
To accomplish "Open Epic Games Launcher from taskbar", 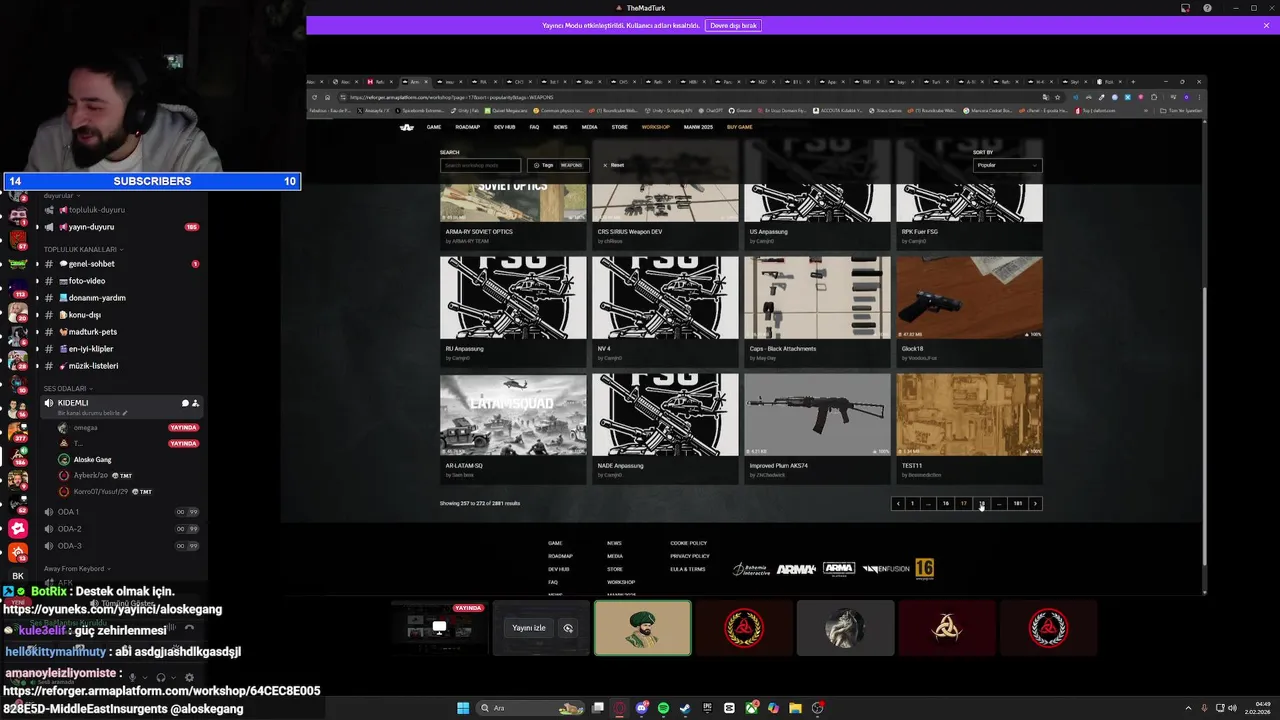I will click(x=707, y=708).
